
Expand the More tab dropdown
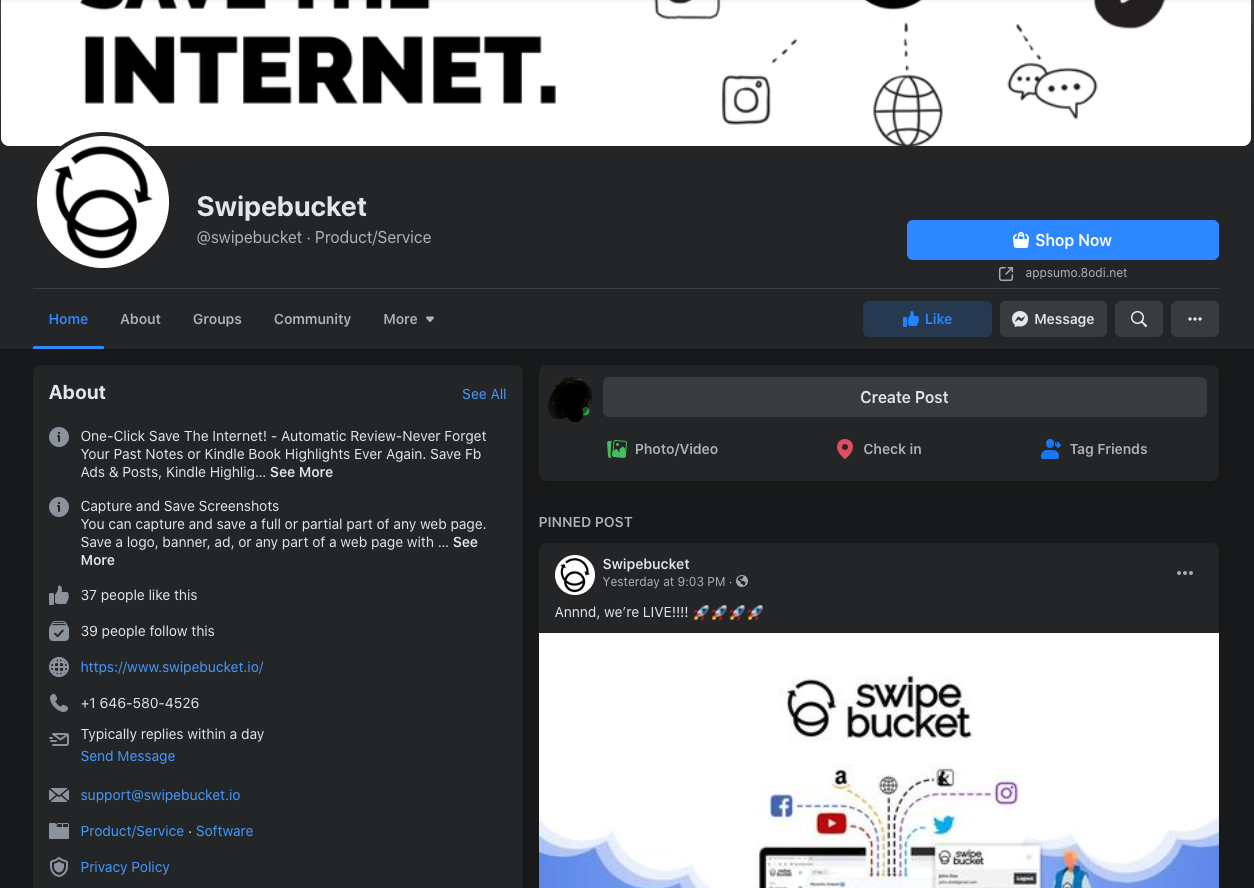click(409, 319)
